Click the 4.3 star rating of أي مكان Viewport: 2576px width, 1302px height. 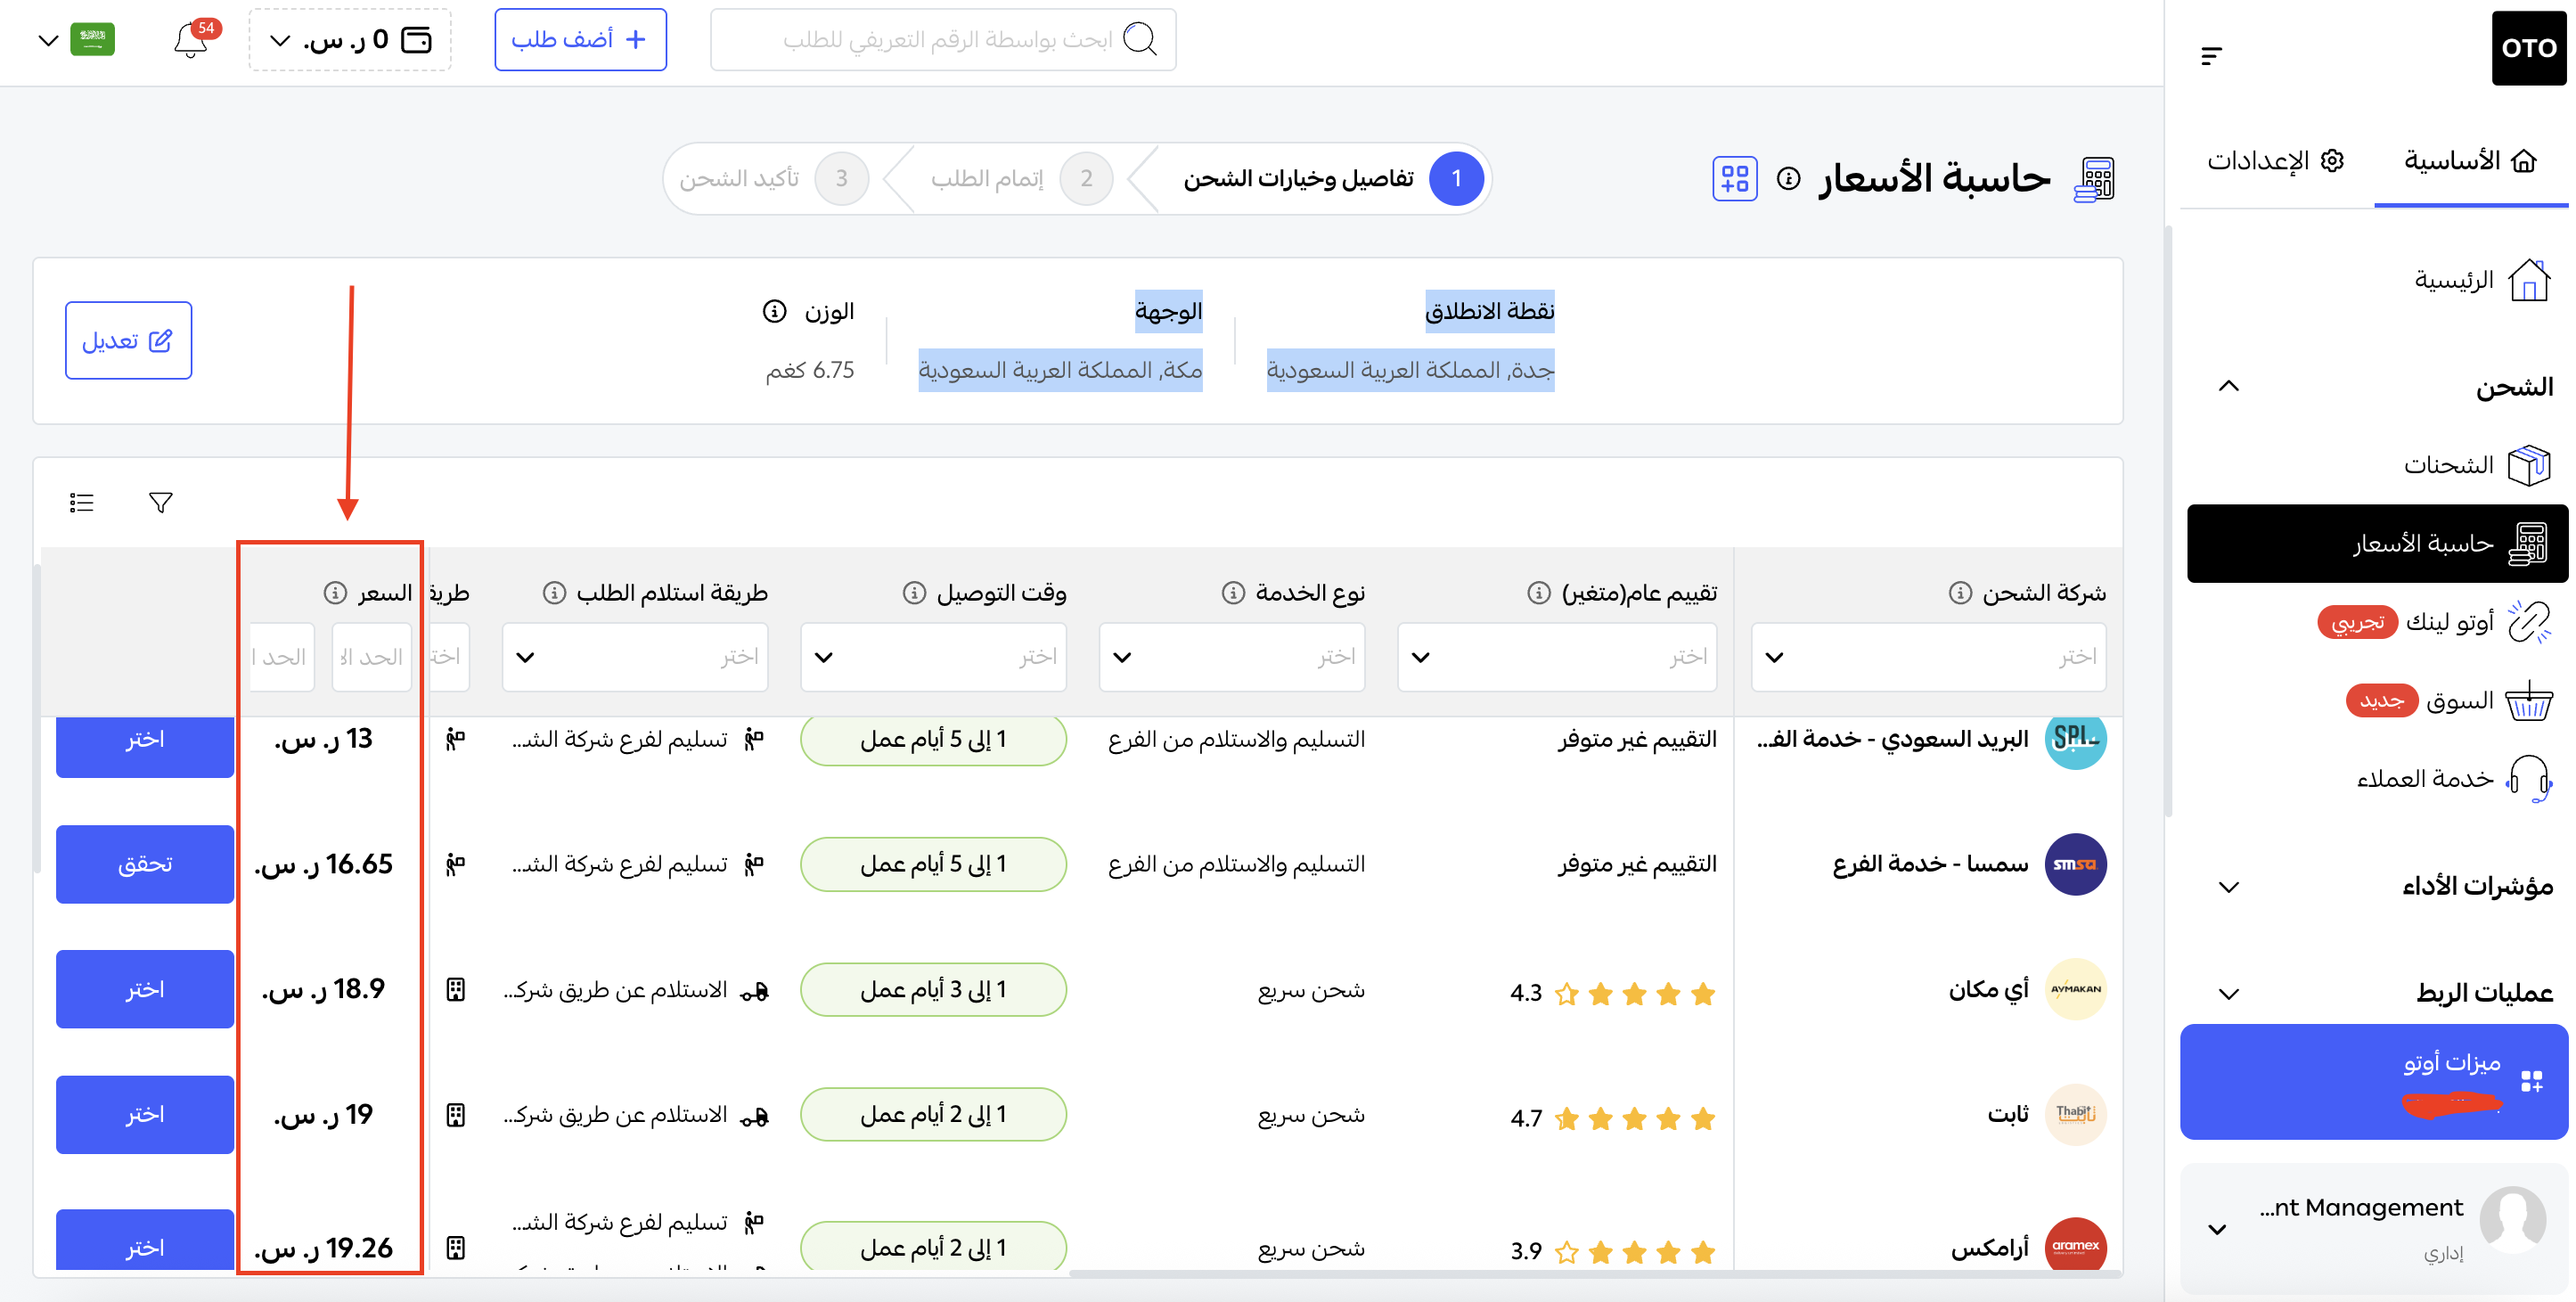[x=1612, y=993]
